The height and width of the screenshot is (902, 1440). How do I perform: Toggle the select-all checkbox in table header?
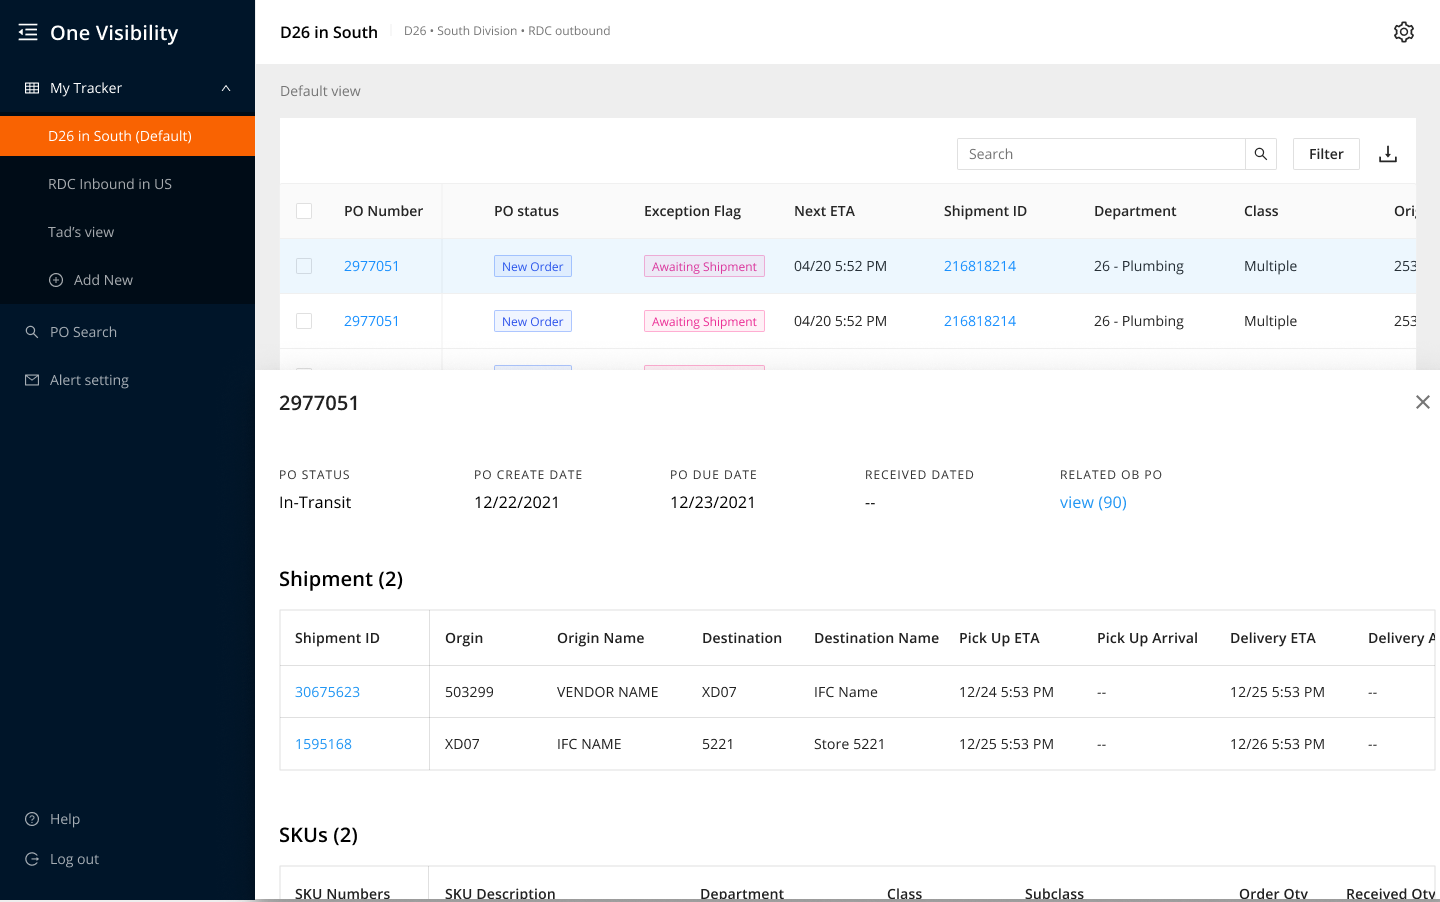304,211
